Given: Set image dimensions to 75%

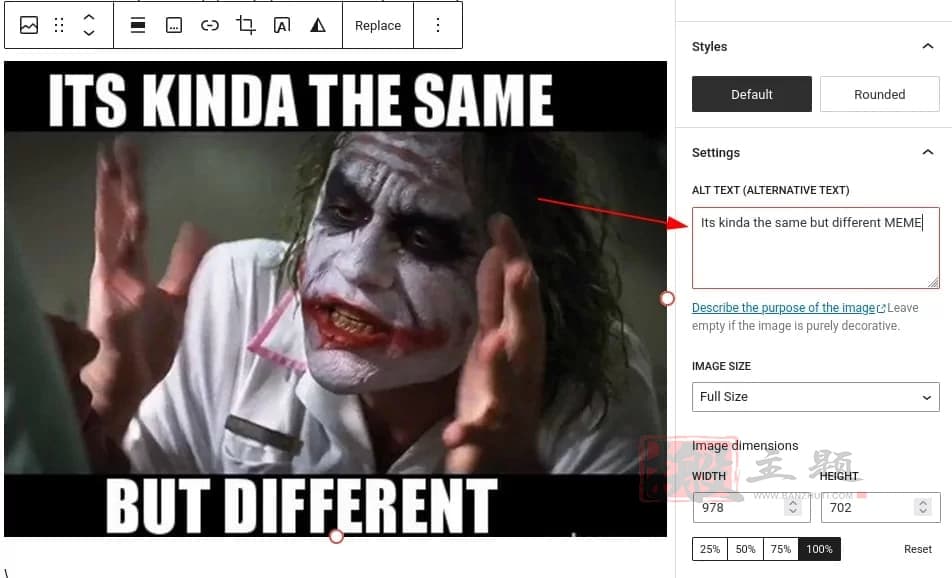Looking at the screenshot, I should click(x=781, y=549).
